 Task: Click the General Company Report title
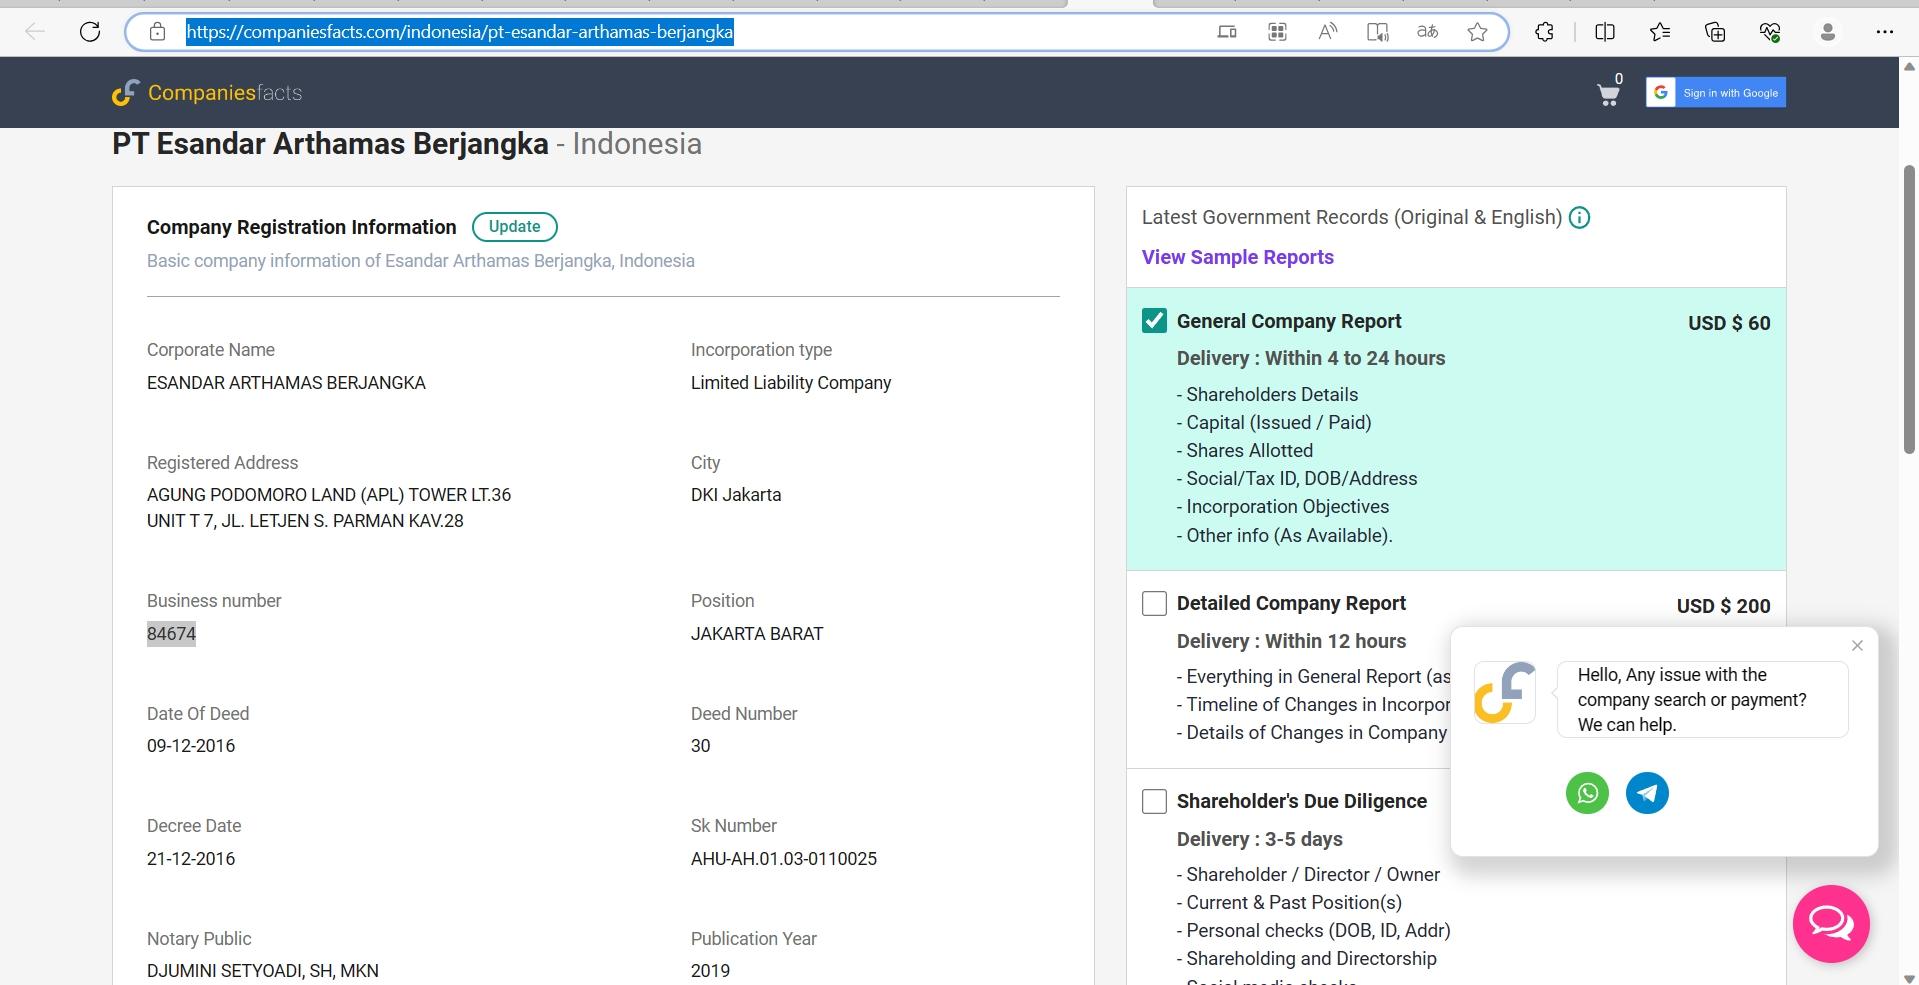coord(1289,321)
